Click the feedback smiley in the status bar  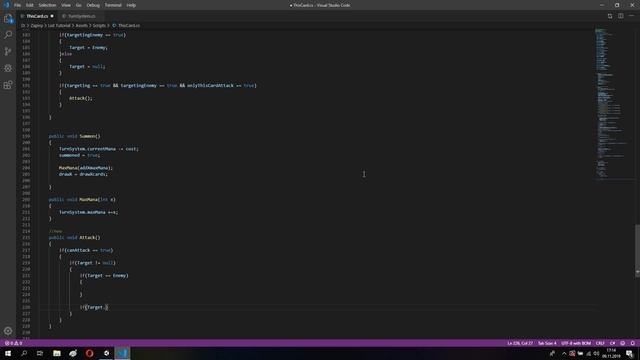622,343
